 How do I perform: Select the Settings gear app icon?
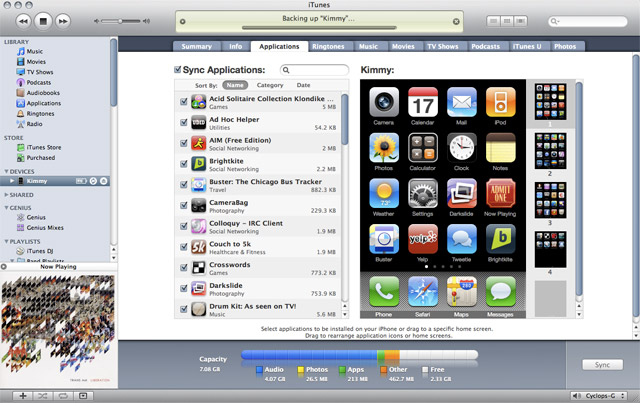(x=423, y=194)
